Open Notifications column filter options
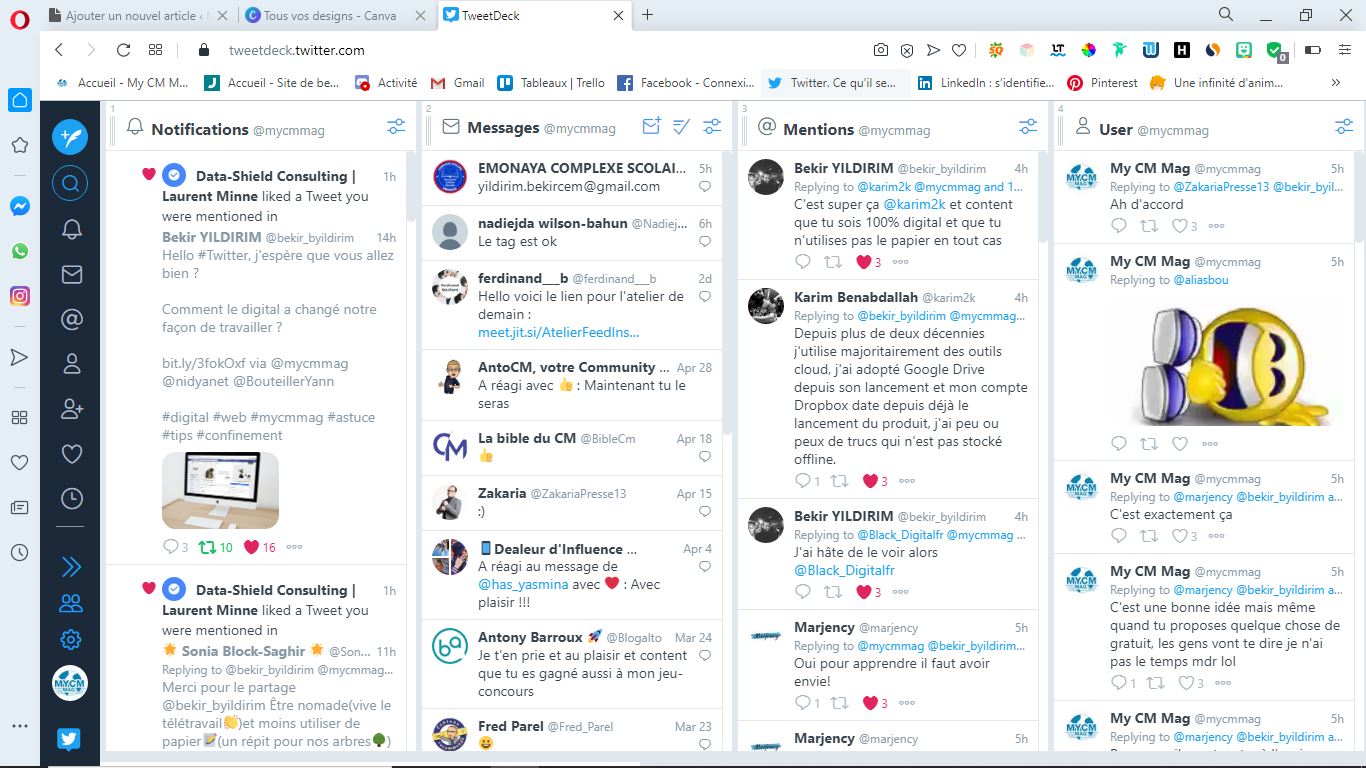 (x=396, y=127)
